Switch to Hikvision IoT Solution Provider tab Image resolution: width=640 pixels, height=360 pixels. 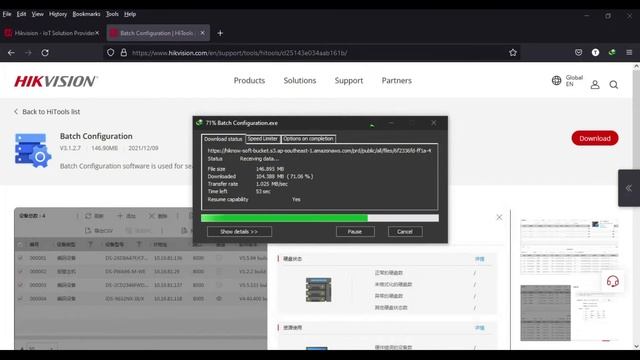52,33
